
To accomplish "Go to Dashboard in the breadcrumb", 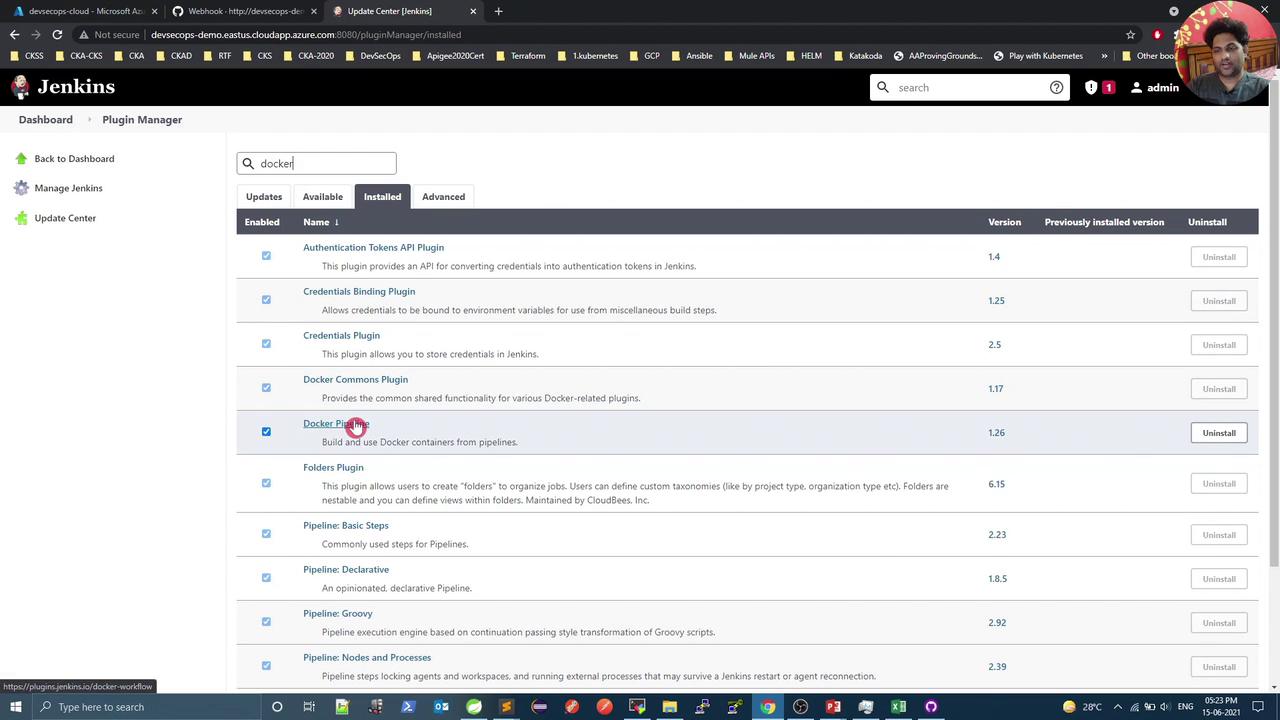I will click(45, 120).
